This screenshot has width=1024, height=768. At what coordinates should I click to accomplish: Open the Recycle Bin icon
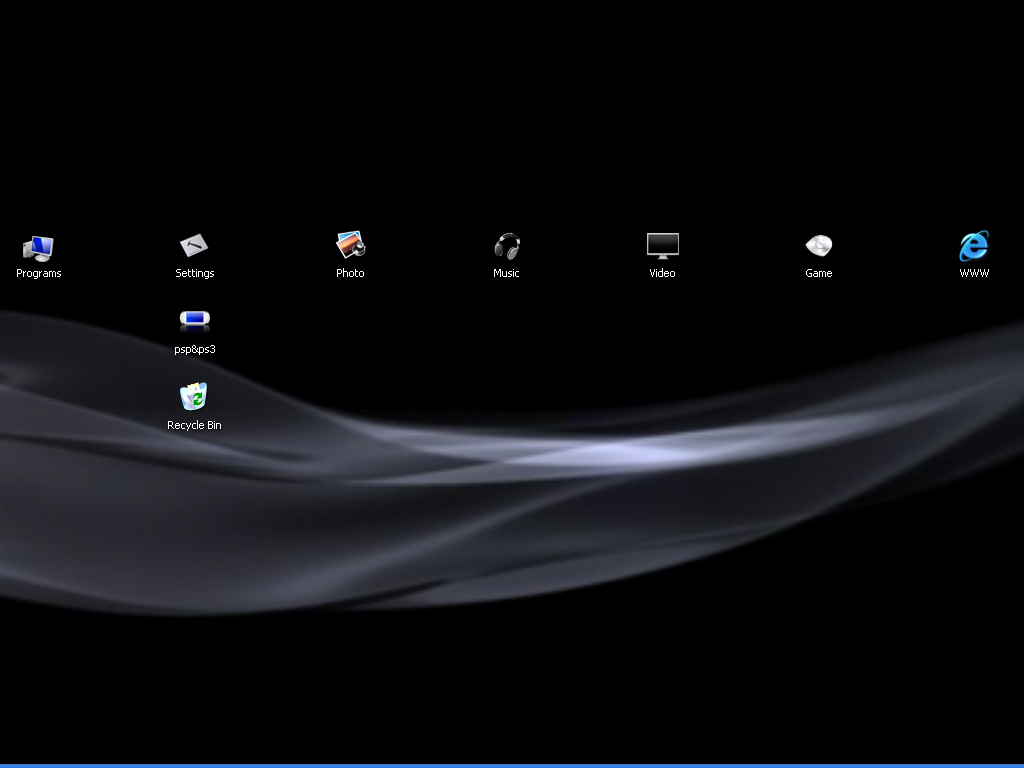coord(194,396)
